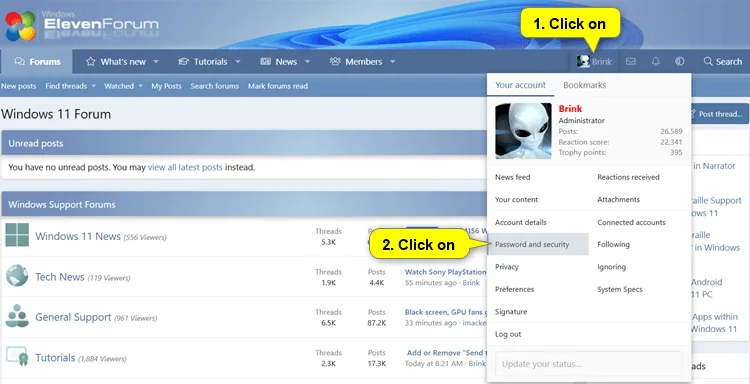The image size is (750, 384).
Task: Expand the News dropdown arrow
Action: pos(308,62)
